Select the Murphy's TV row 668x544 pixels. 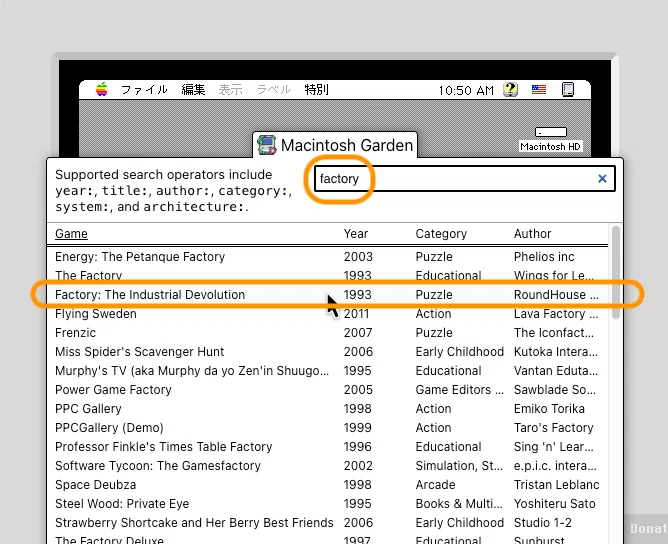click(327, 371)
